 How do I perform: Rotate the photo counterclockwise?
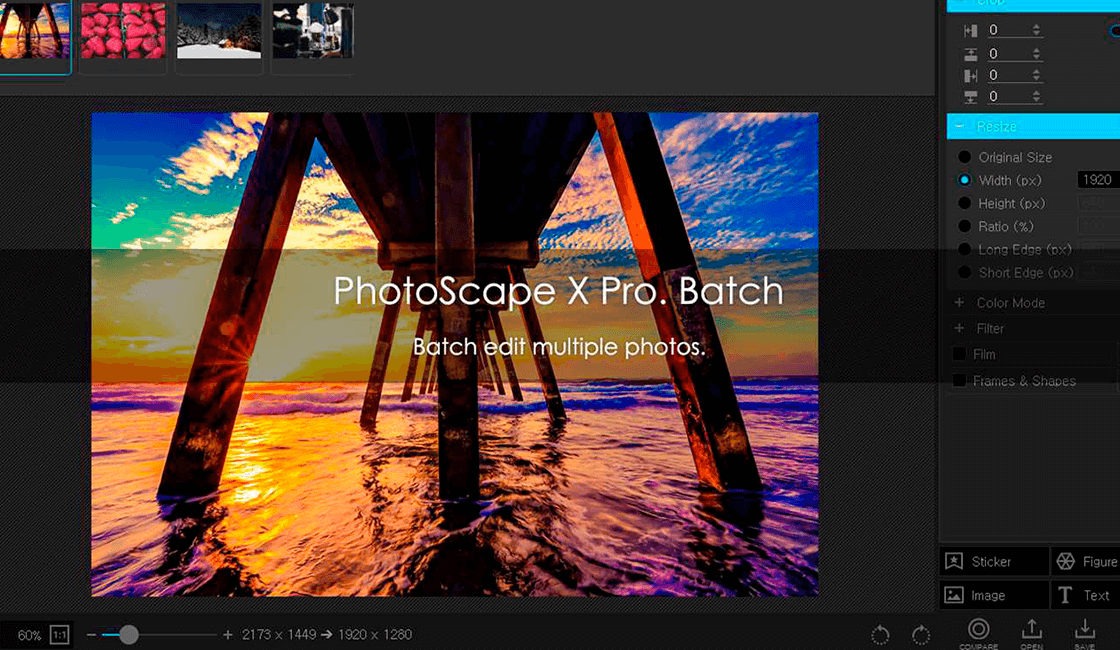[880, 634]
